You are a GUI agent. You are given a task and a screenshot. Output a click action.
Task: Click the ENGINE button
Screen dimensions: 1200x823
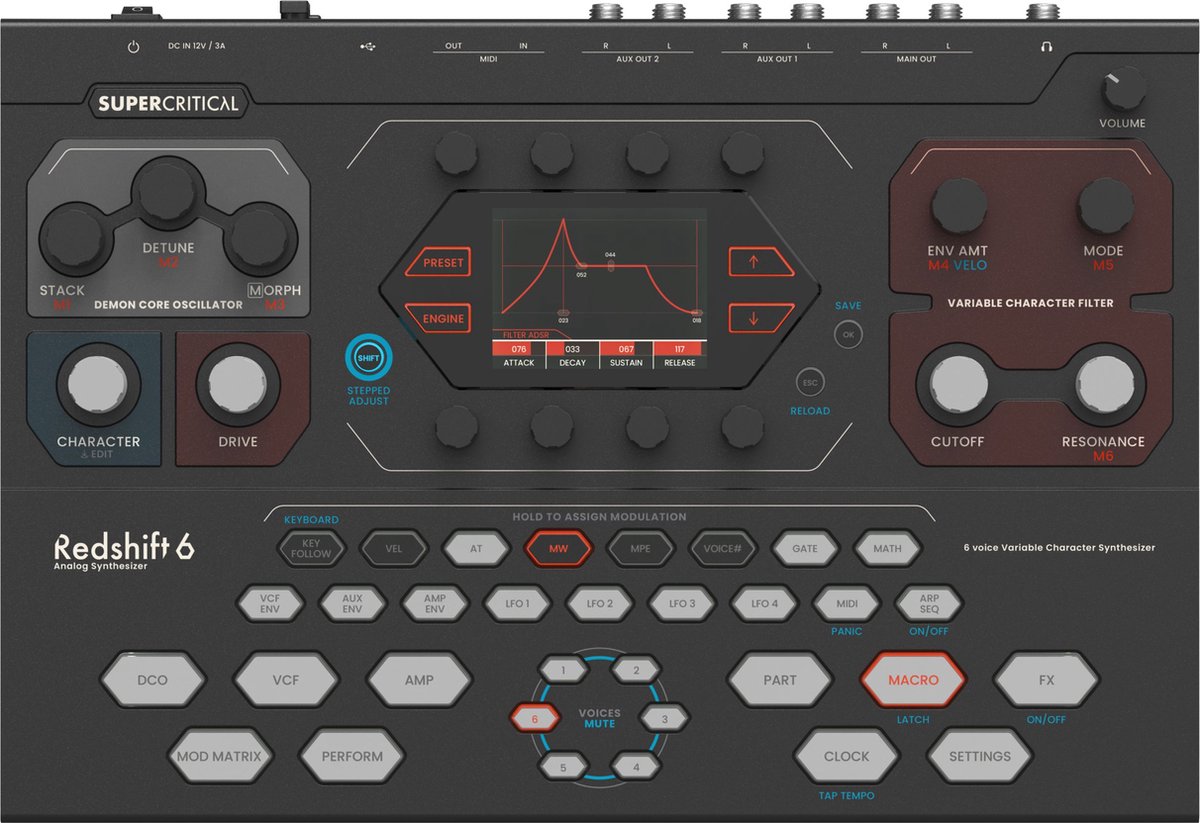click(438, 319)
